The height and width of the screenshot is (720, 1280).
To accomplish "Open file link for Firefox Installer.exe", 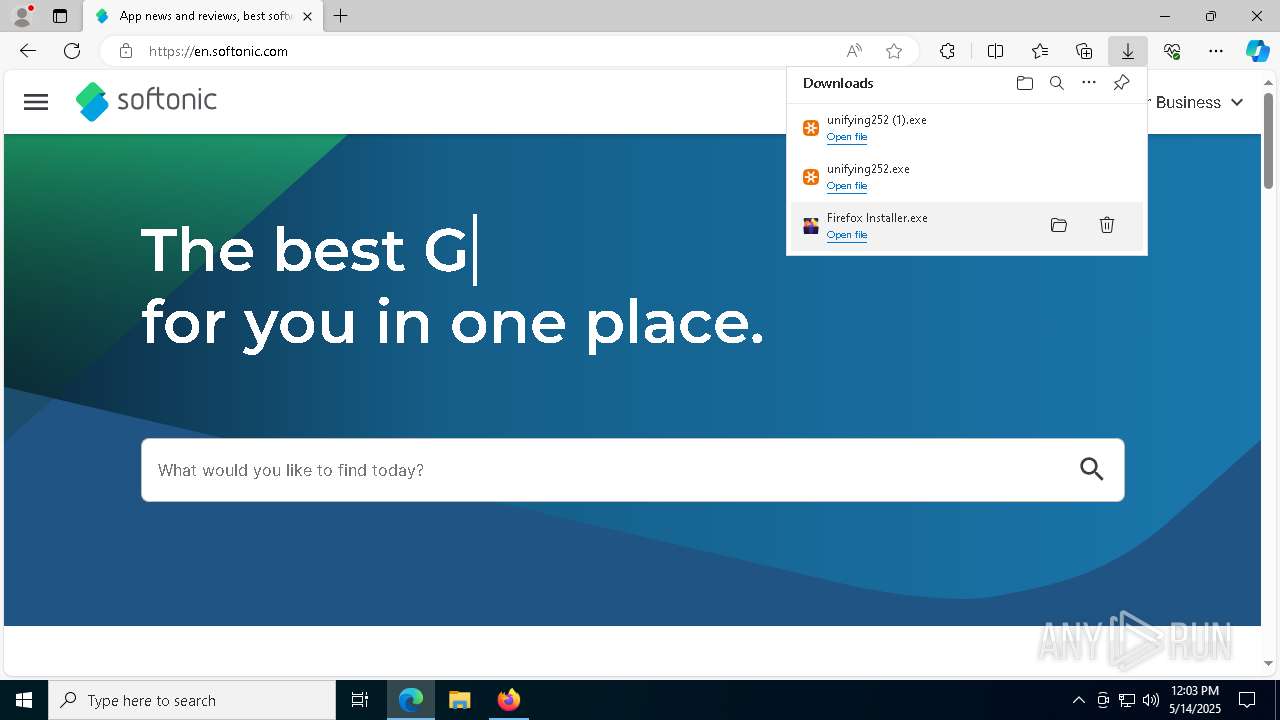I will tap(847, 235).
